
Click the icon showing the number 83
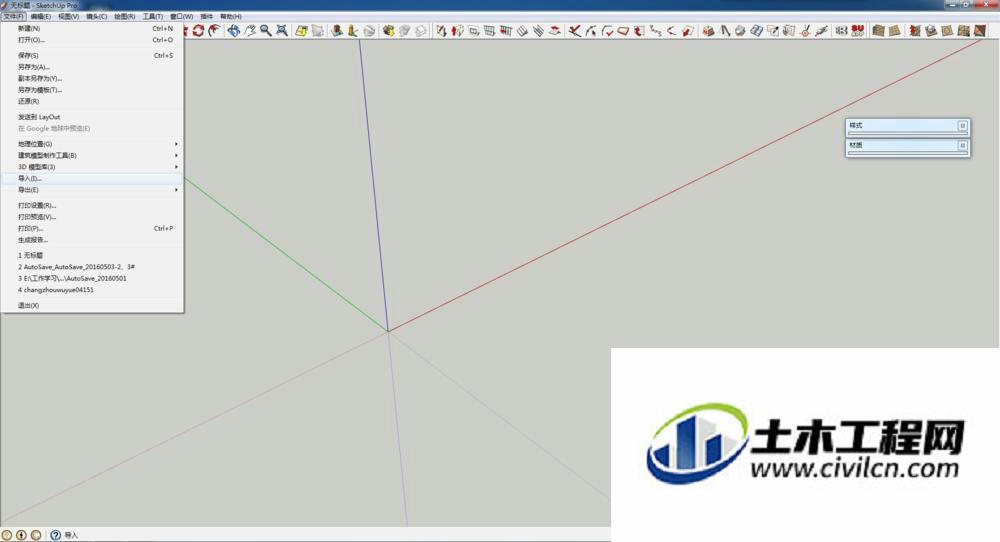[841, 31]
